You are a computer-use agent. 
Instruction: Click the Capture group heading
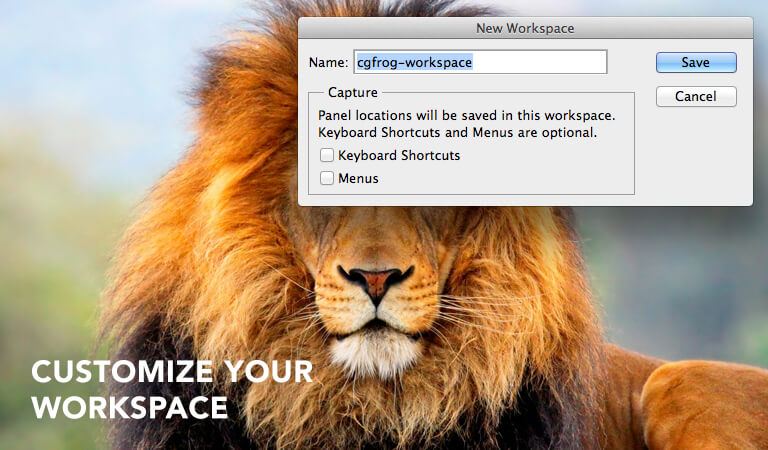(353, 93)
